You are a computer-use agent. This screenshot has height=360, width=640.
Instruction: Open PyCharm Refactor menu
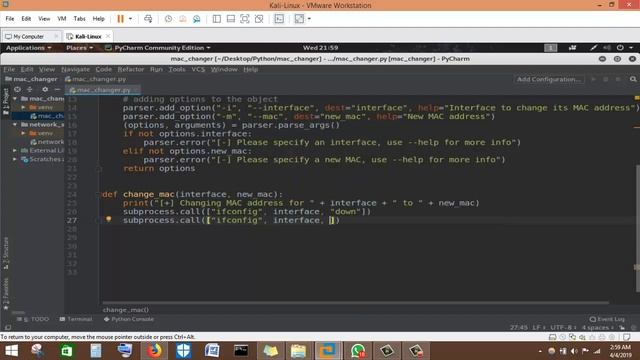click(x=131, y=69)
